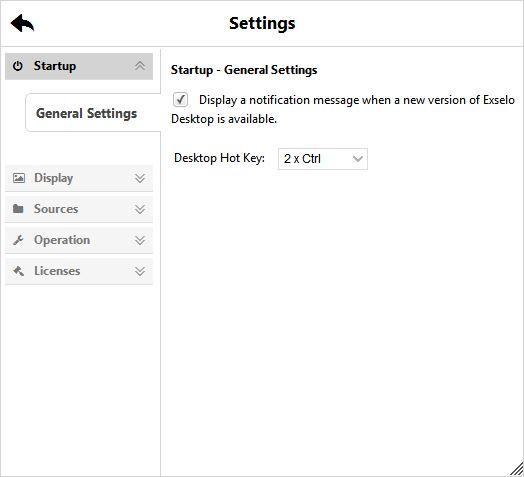The image size is (524, 477).
Task: Click the Display picture icon
Action: pos(19,178)
